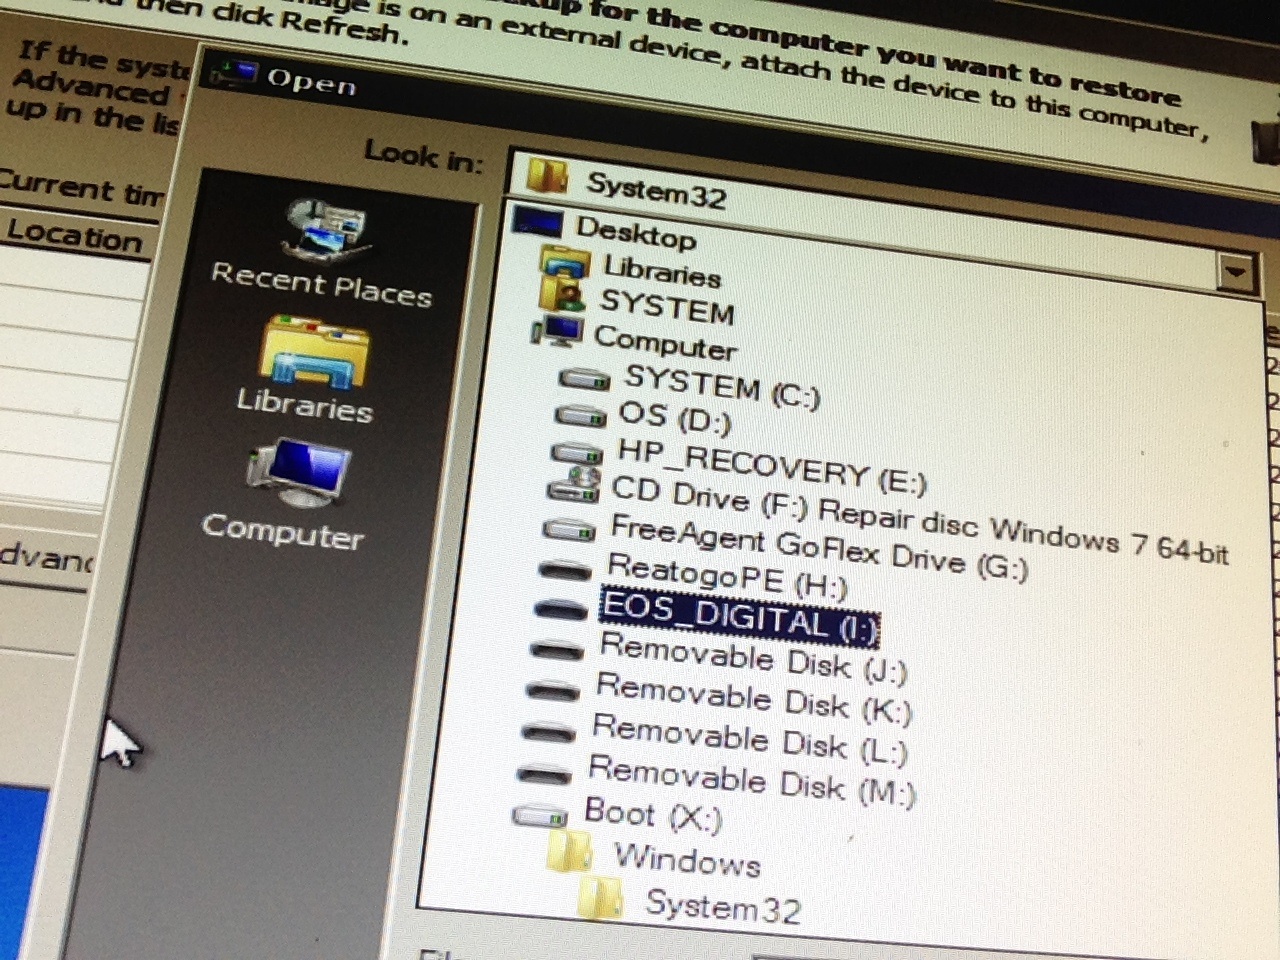Choose Removable Disk (M:)
The height and width of the screenshot is (960, 1280).
[751, 780]
